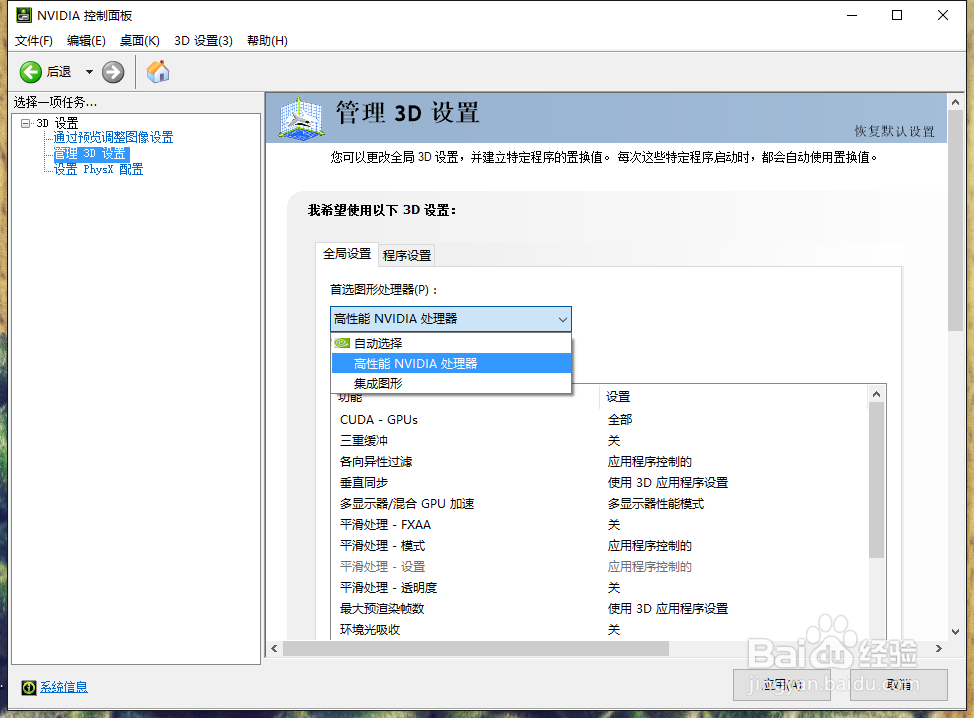This screenshot has height=718, width=974.
Task: Select the 三重缓冲 setting row
Action: pos(600,440)
